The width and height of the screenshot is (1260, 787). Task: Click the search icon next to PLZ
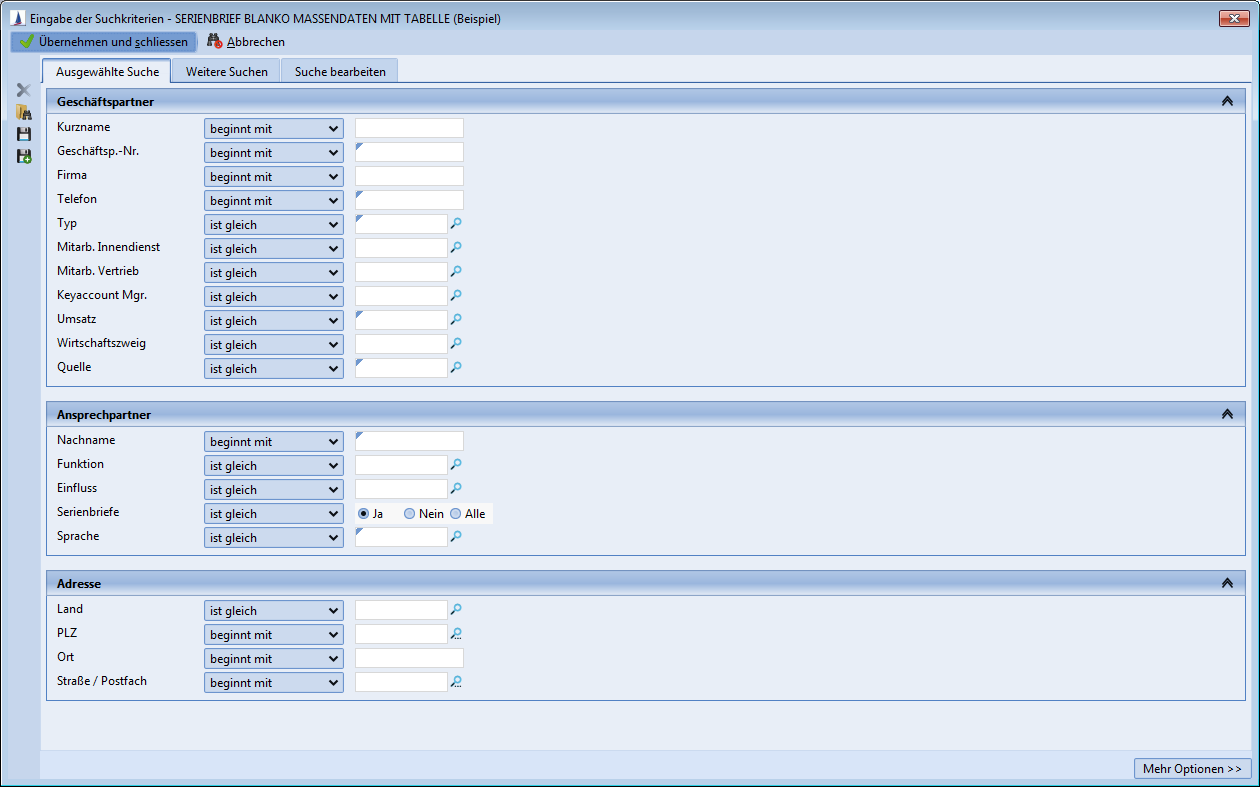[456, 634]
